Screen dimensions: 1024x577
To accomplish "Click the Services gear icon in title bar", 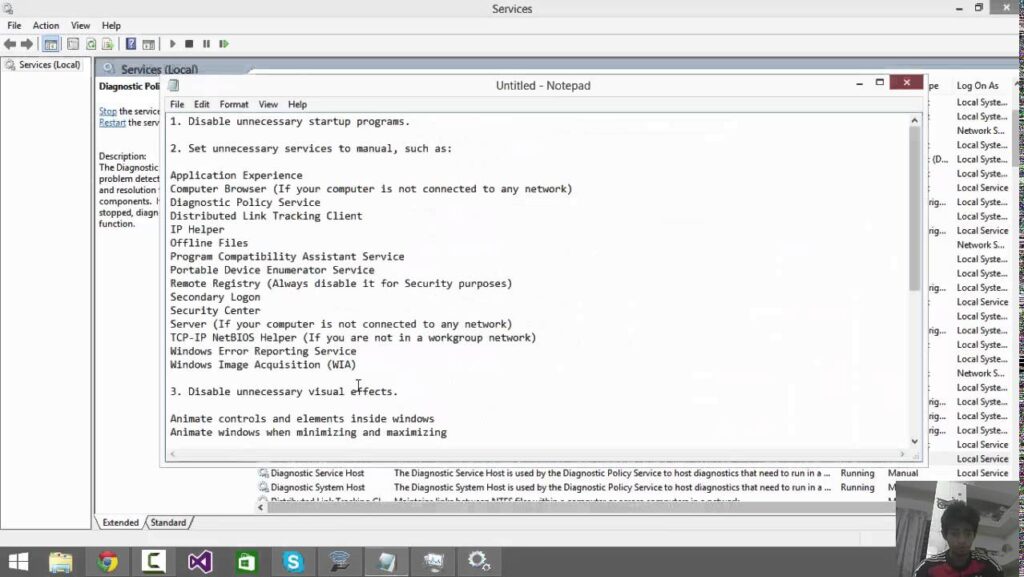I will (8, 8).
